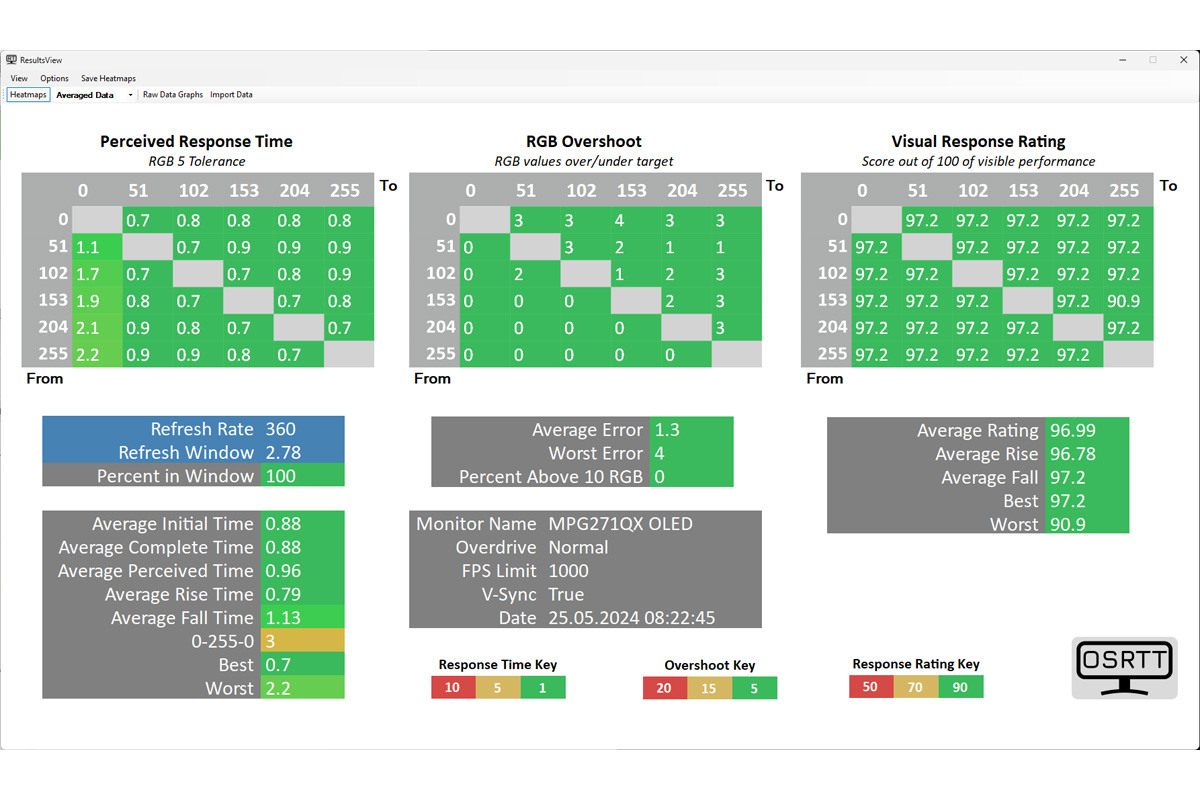Click the yellow 0-255-0 value cell
The image size is (1200, 800).
tap(302, 641)
